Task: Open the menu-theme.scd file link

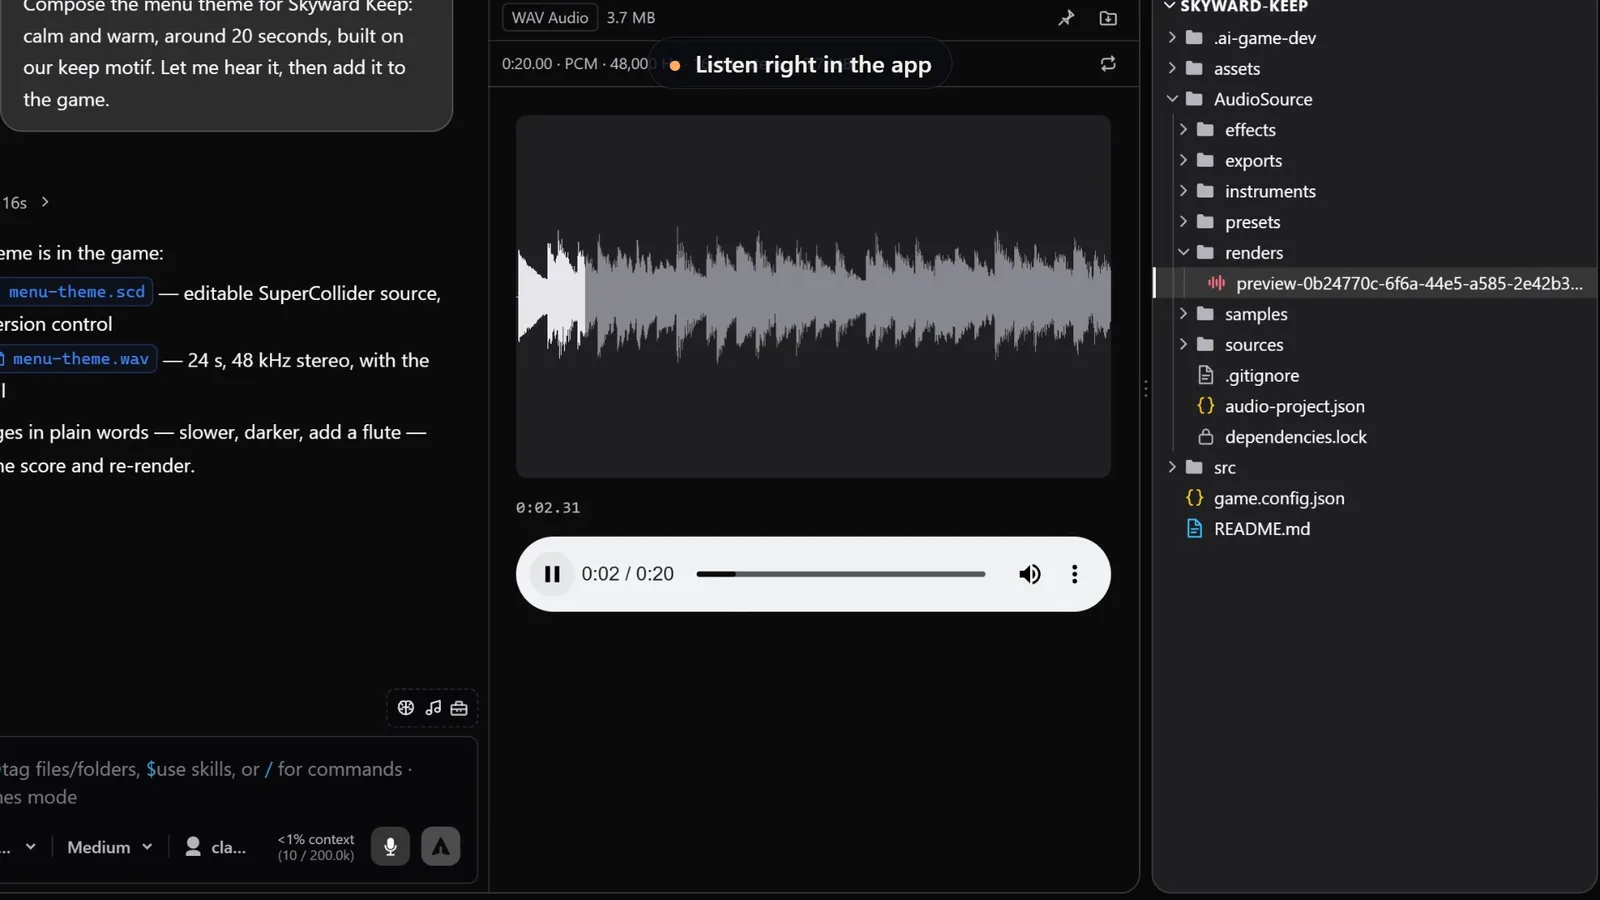Action: (x=76, y=292)
